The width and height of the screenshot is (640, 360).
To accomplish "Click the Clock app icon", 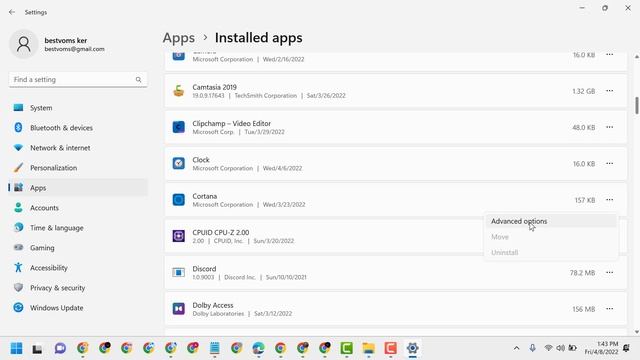I will point(178,163).
